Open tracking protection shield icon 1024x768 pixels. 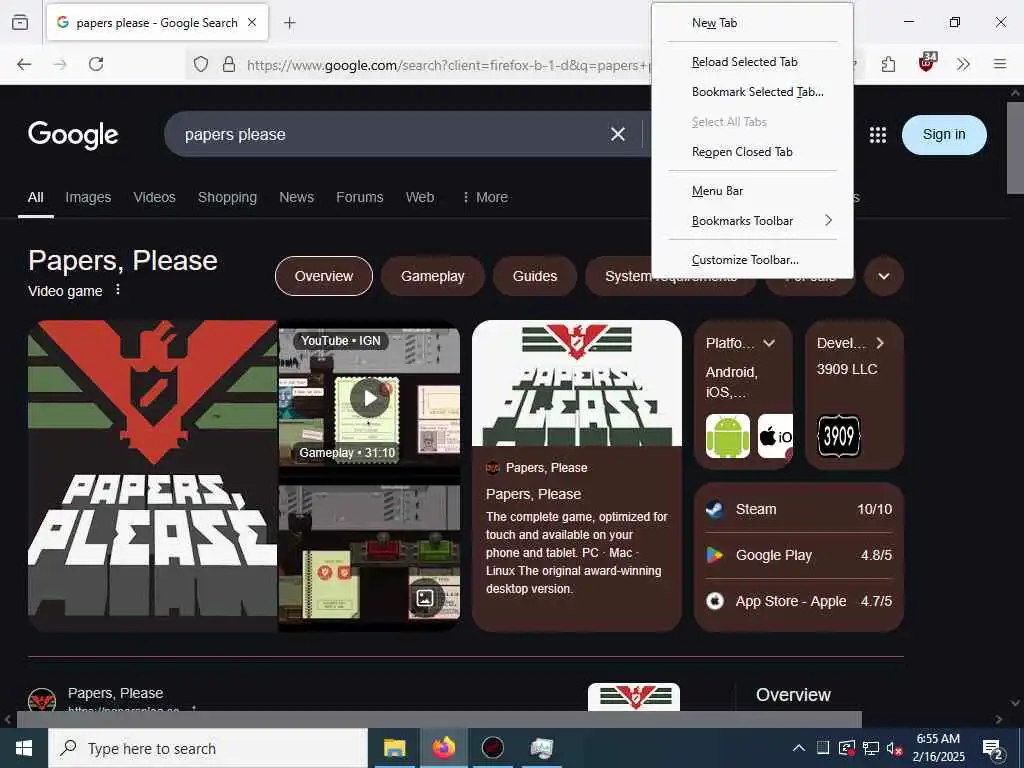point(201,64)
